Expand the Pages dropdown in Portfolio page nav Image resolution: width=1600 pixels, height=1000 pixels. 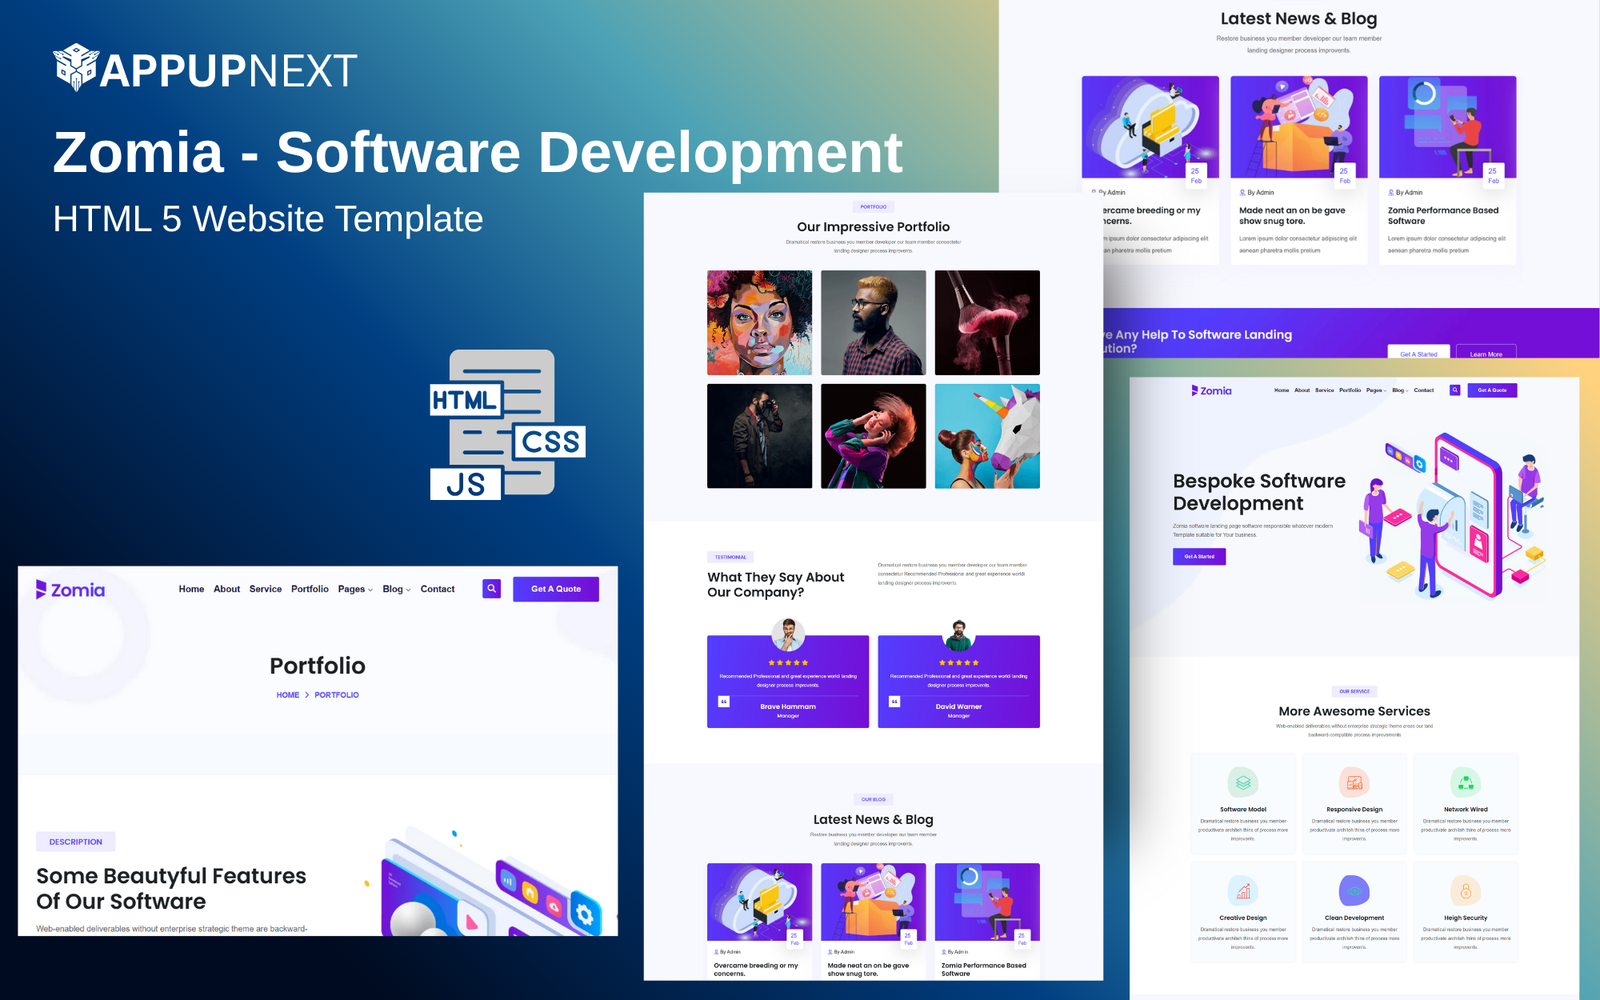[355, 589]
